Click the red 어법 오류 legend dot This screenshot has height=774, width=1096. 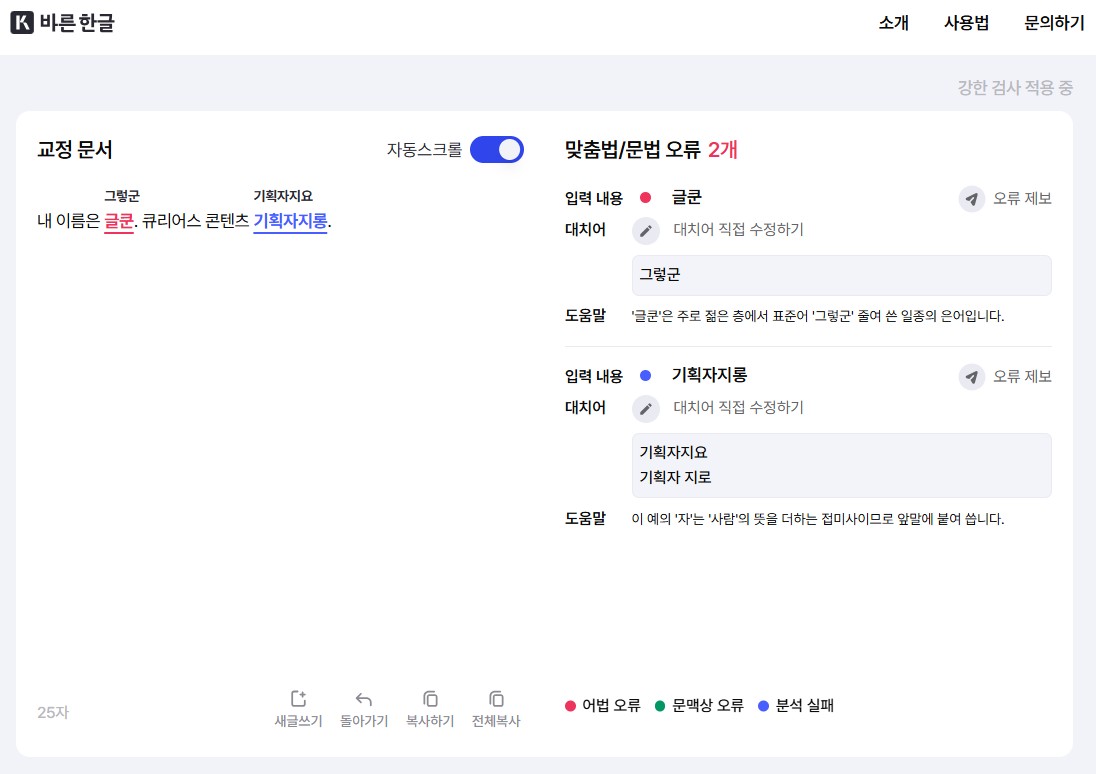571,706
